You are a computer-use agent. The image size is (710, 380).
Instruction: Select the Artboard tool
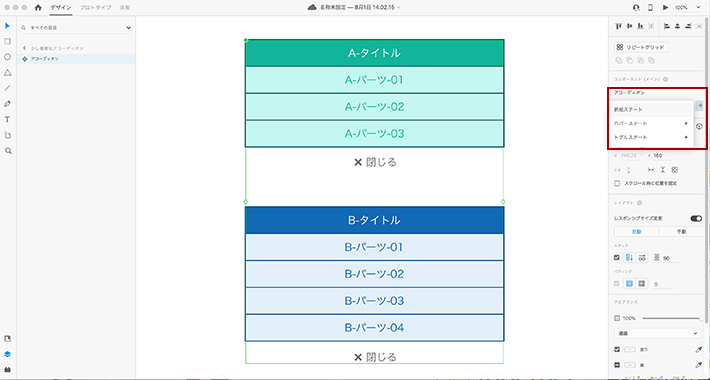coord(7,135)
